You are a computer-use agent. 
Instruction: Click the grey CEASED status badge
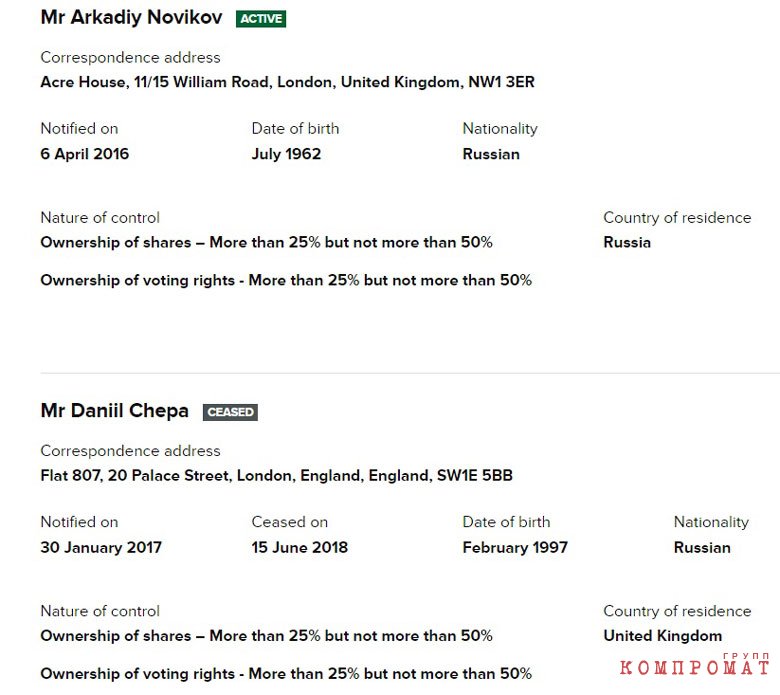pos(230,412)
